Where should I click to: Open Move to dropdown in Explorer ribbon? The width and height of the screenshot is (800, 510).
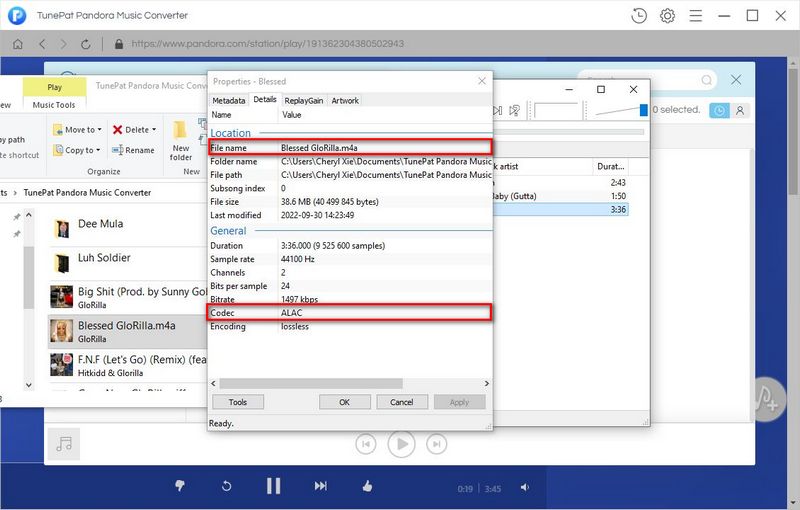[x=77, y=130]
